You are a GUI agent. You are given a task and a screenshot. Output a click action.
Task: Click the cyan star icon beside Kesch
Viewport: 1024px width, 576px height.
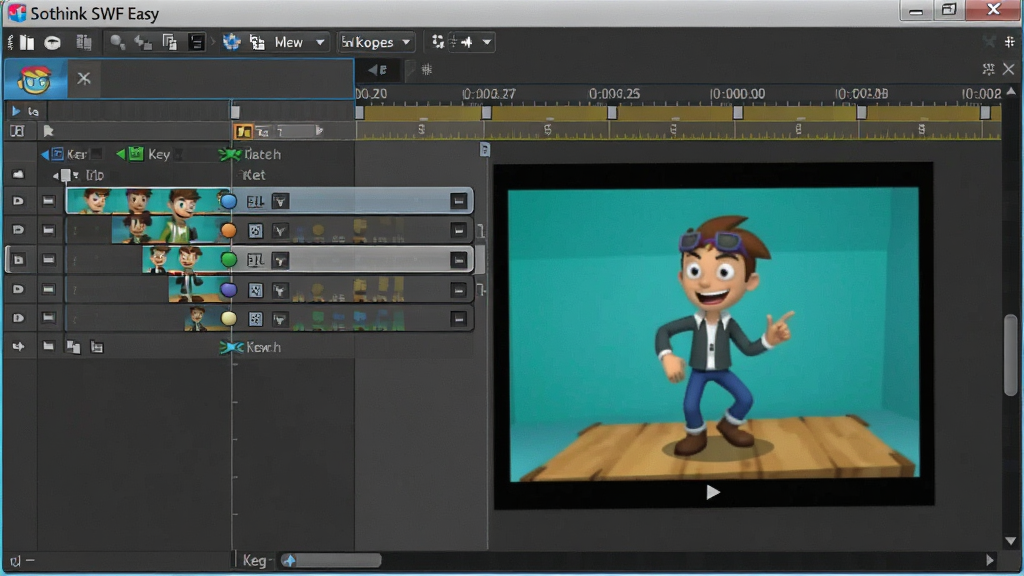point(231,347)
